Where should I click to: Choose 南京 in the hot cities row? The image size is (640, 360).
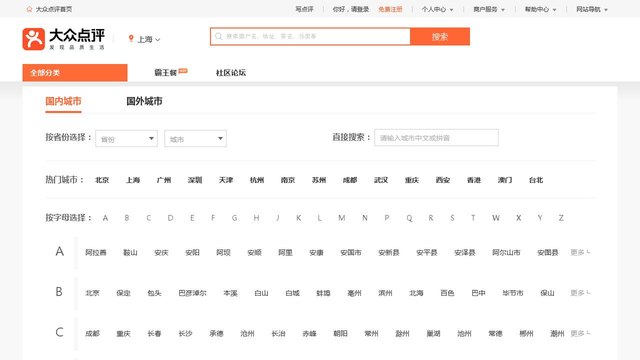[x=288, y=180]
